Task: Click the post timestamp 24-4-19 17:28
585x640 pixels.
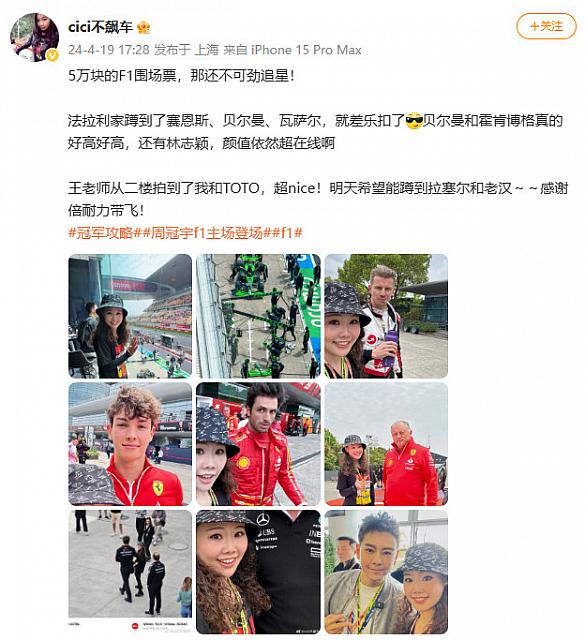Action: 109,50
